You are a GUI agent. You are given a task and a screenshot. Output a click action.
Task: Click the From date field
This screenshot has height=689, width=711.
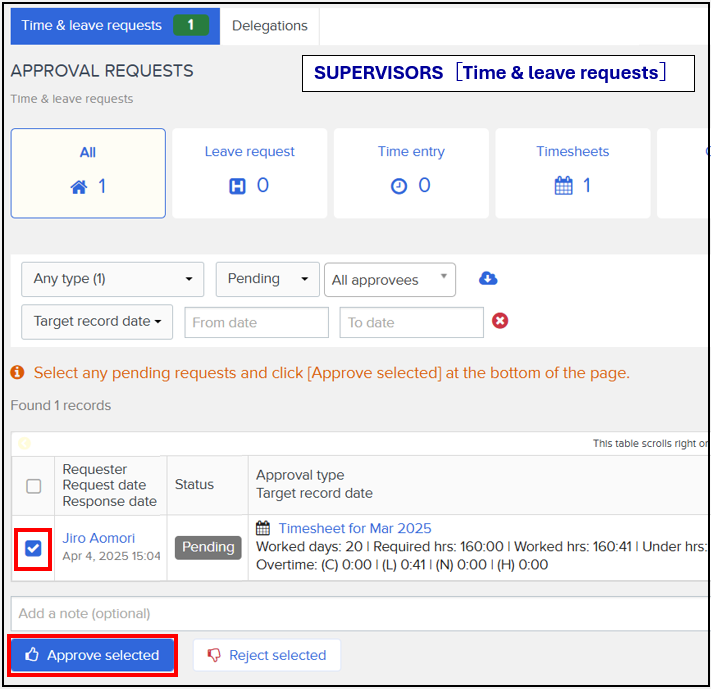click(x=256, y=323)
